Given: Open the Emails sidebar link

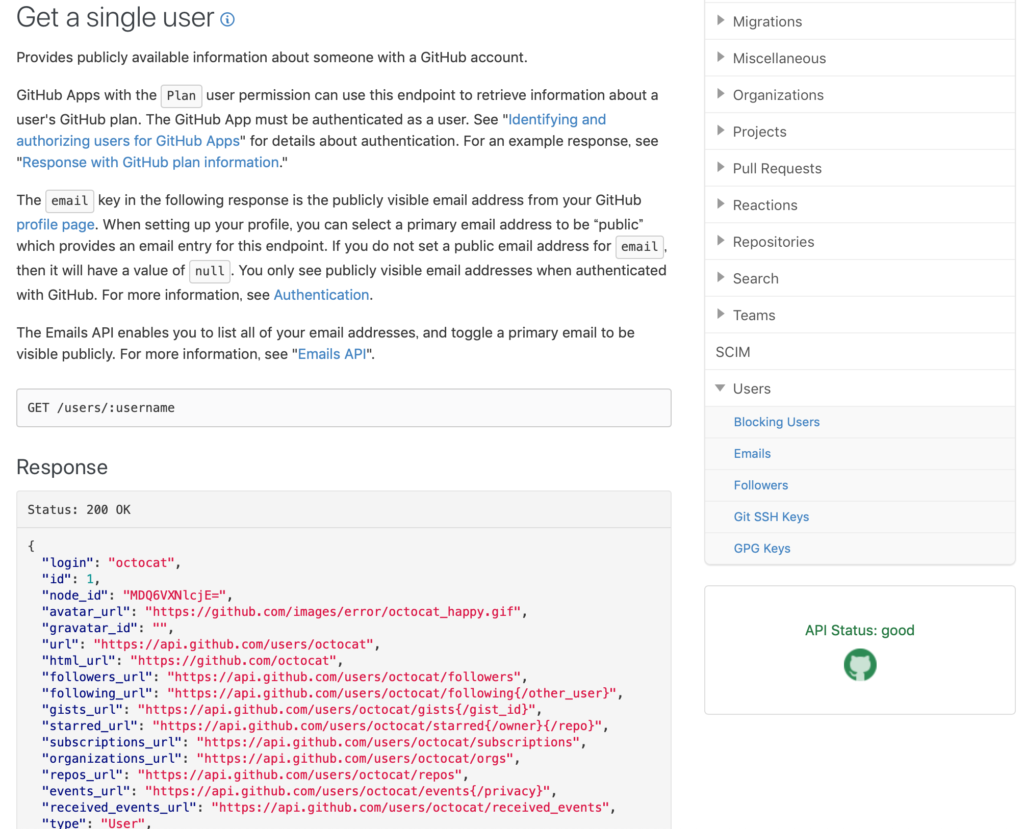Looking at the screenshot, I should click(x=752, y=454).
